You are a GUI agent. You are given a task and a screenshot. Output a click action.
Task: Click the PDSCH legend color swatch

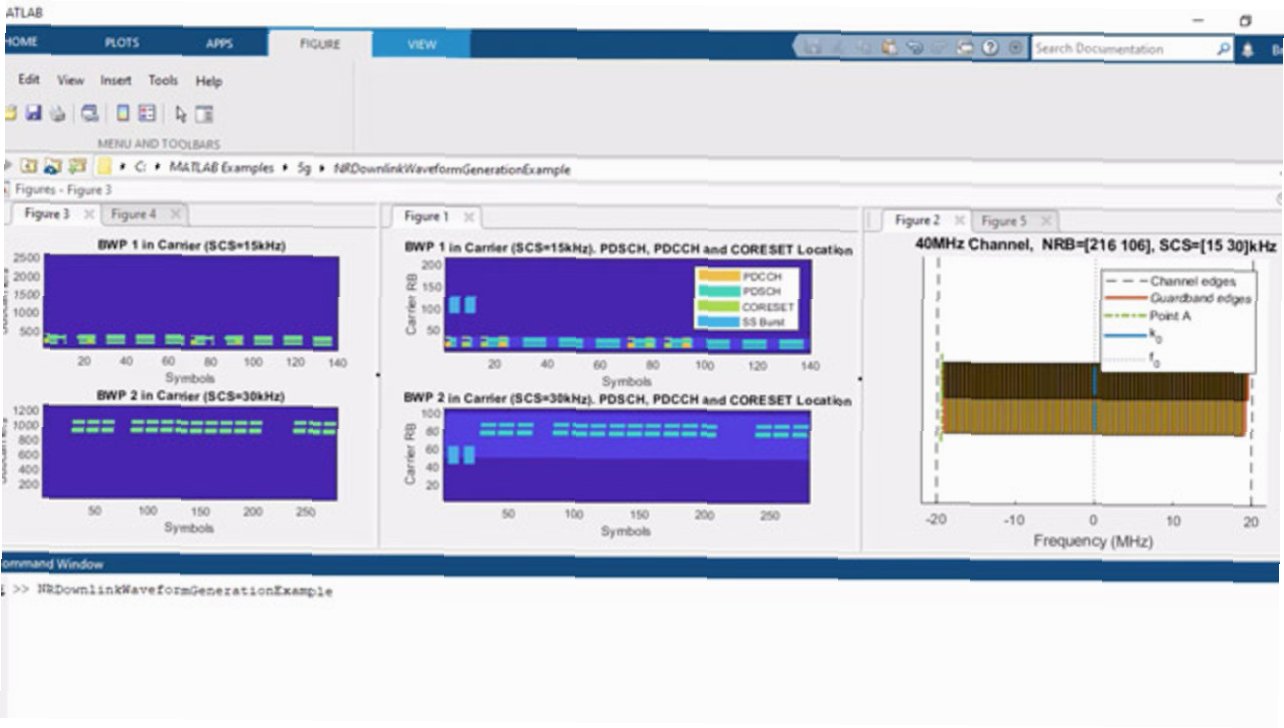(x=718, y=290)
